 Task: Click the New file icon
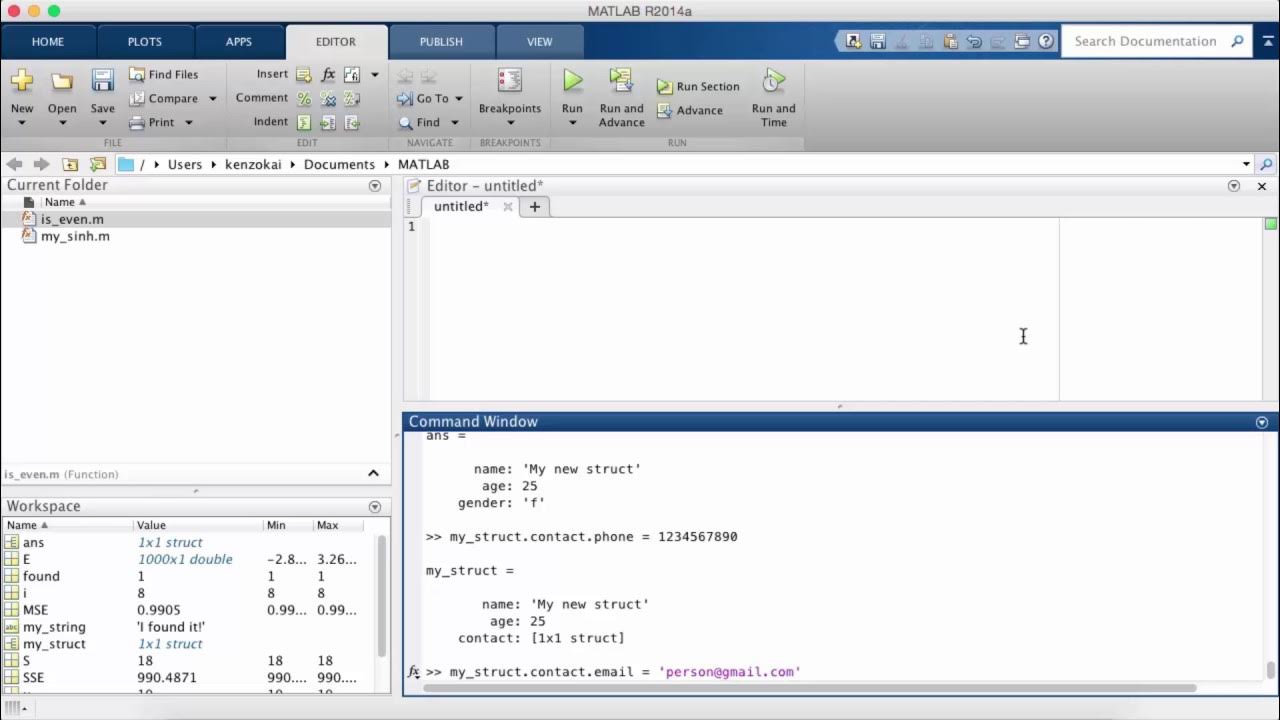[21, 81]
